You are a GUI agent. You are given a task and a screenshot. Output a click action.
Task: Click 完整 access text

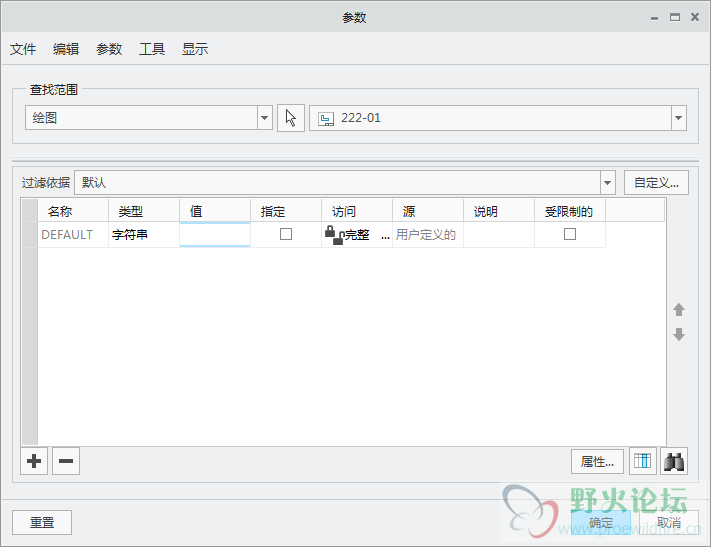click(x=357, y=235)
